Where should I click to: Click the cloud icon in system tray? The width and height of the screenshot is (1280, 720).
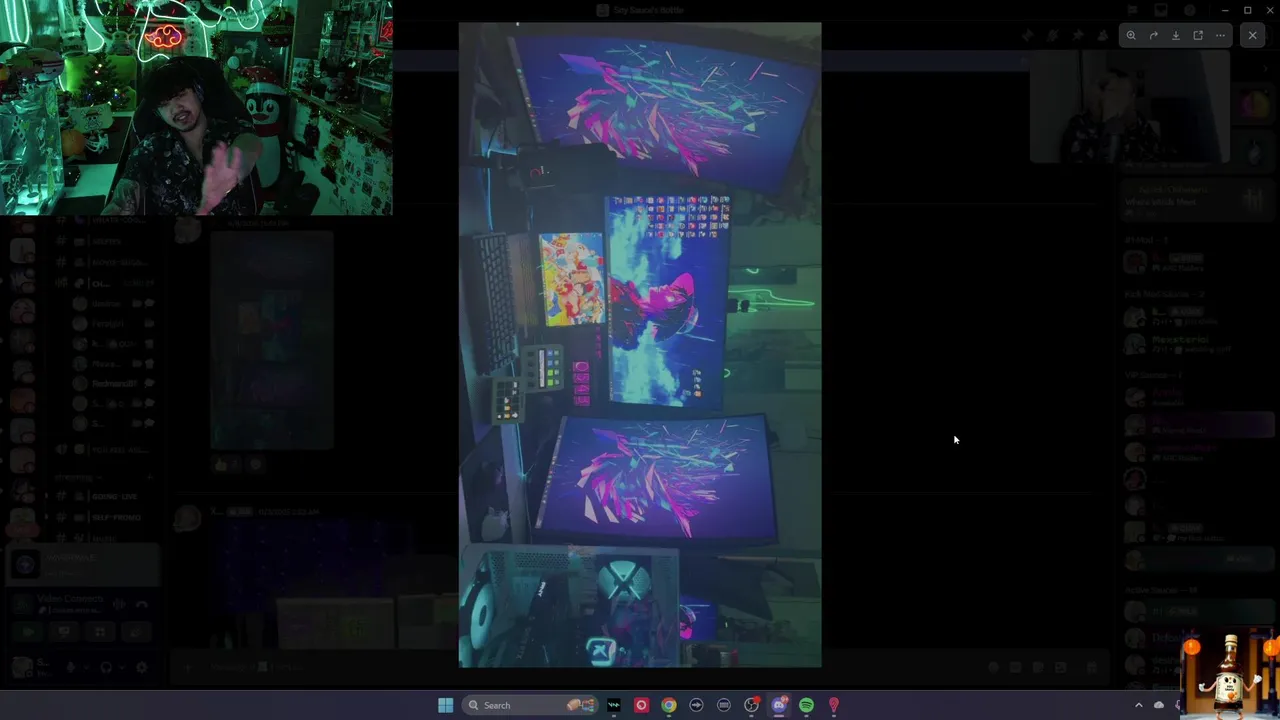click(1159, 705)
